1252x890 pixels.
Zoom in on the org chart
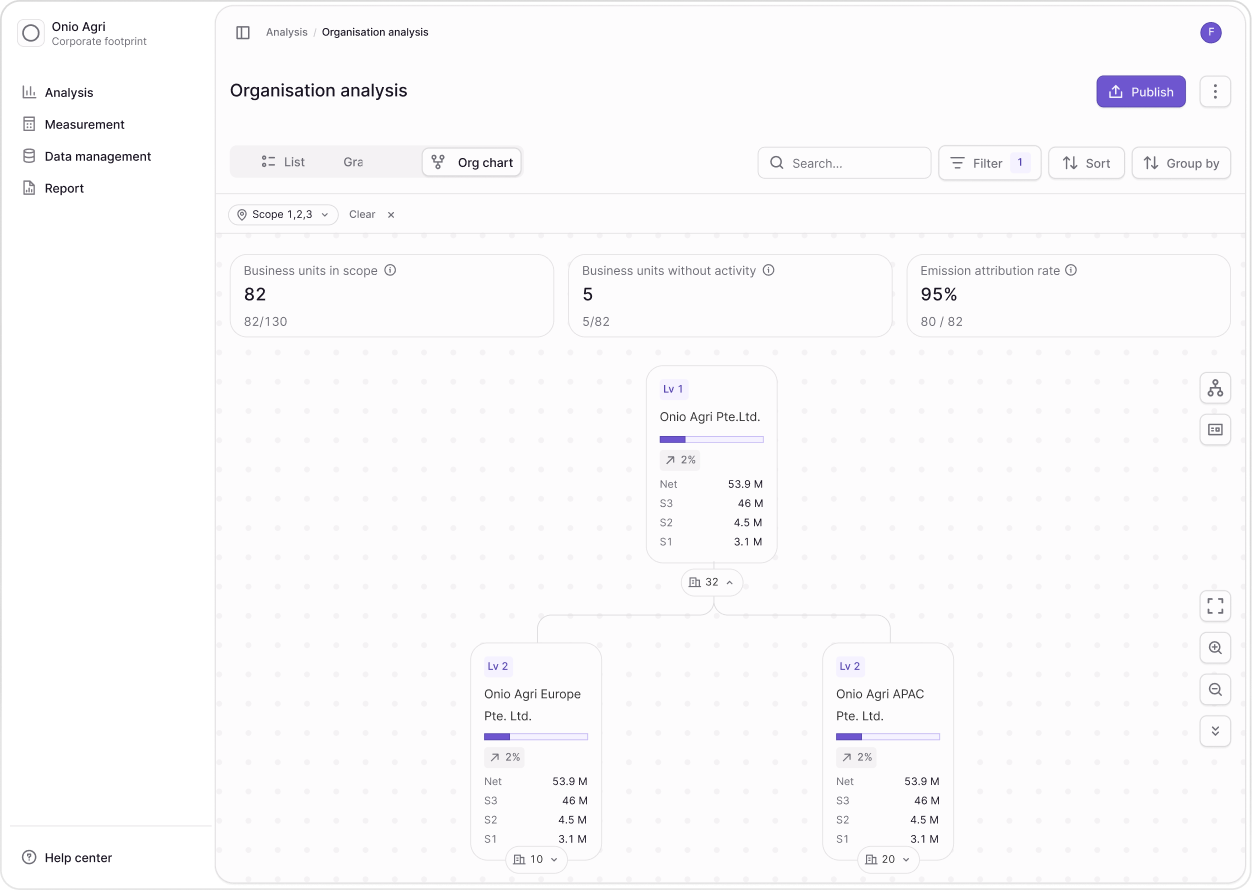(1215, 648)
